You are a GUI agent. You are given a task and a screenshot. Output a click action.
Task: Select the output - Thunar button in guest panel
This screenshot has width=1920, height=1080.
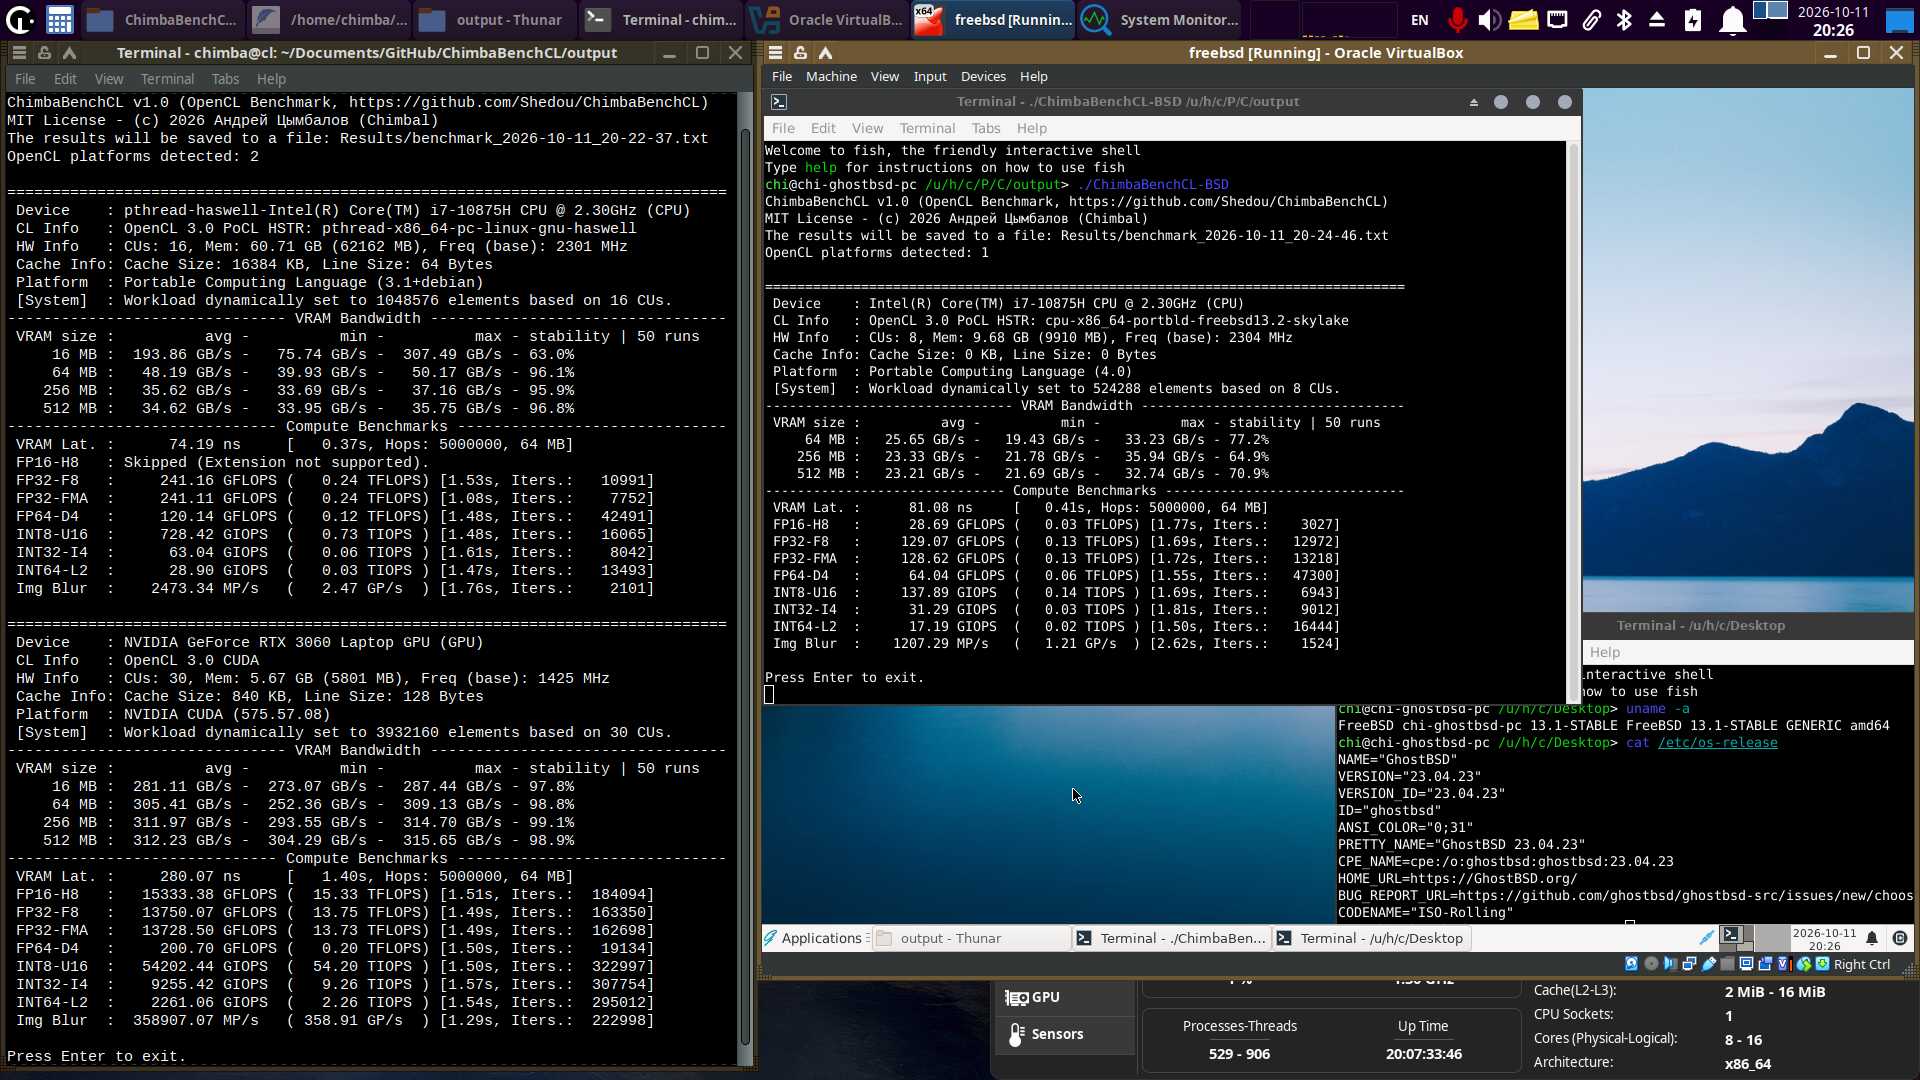(x=970, y=938)
